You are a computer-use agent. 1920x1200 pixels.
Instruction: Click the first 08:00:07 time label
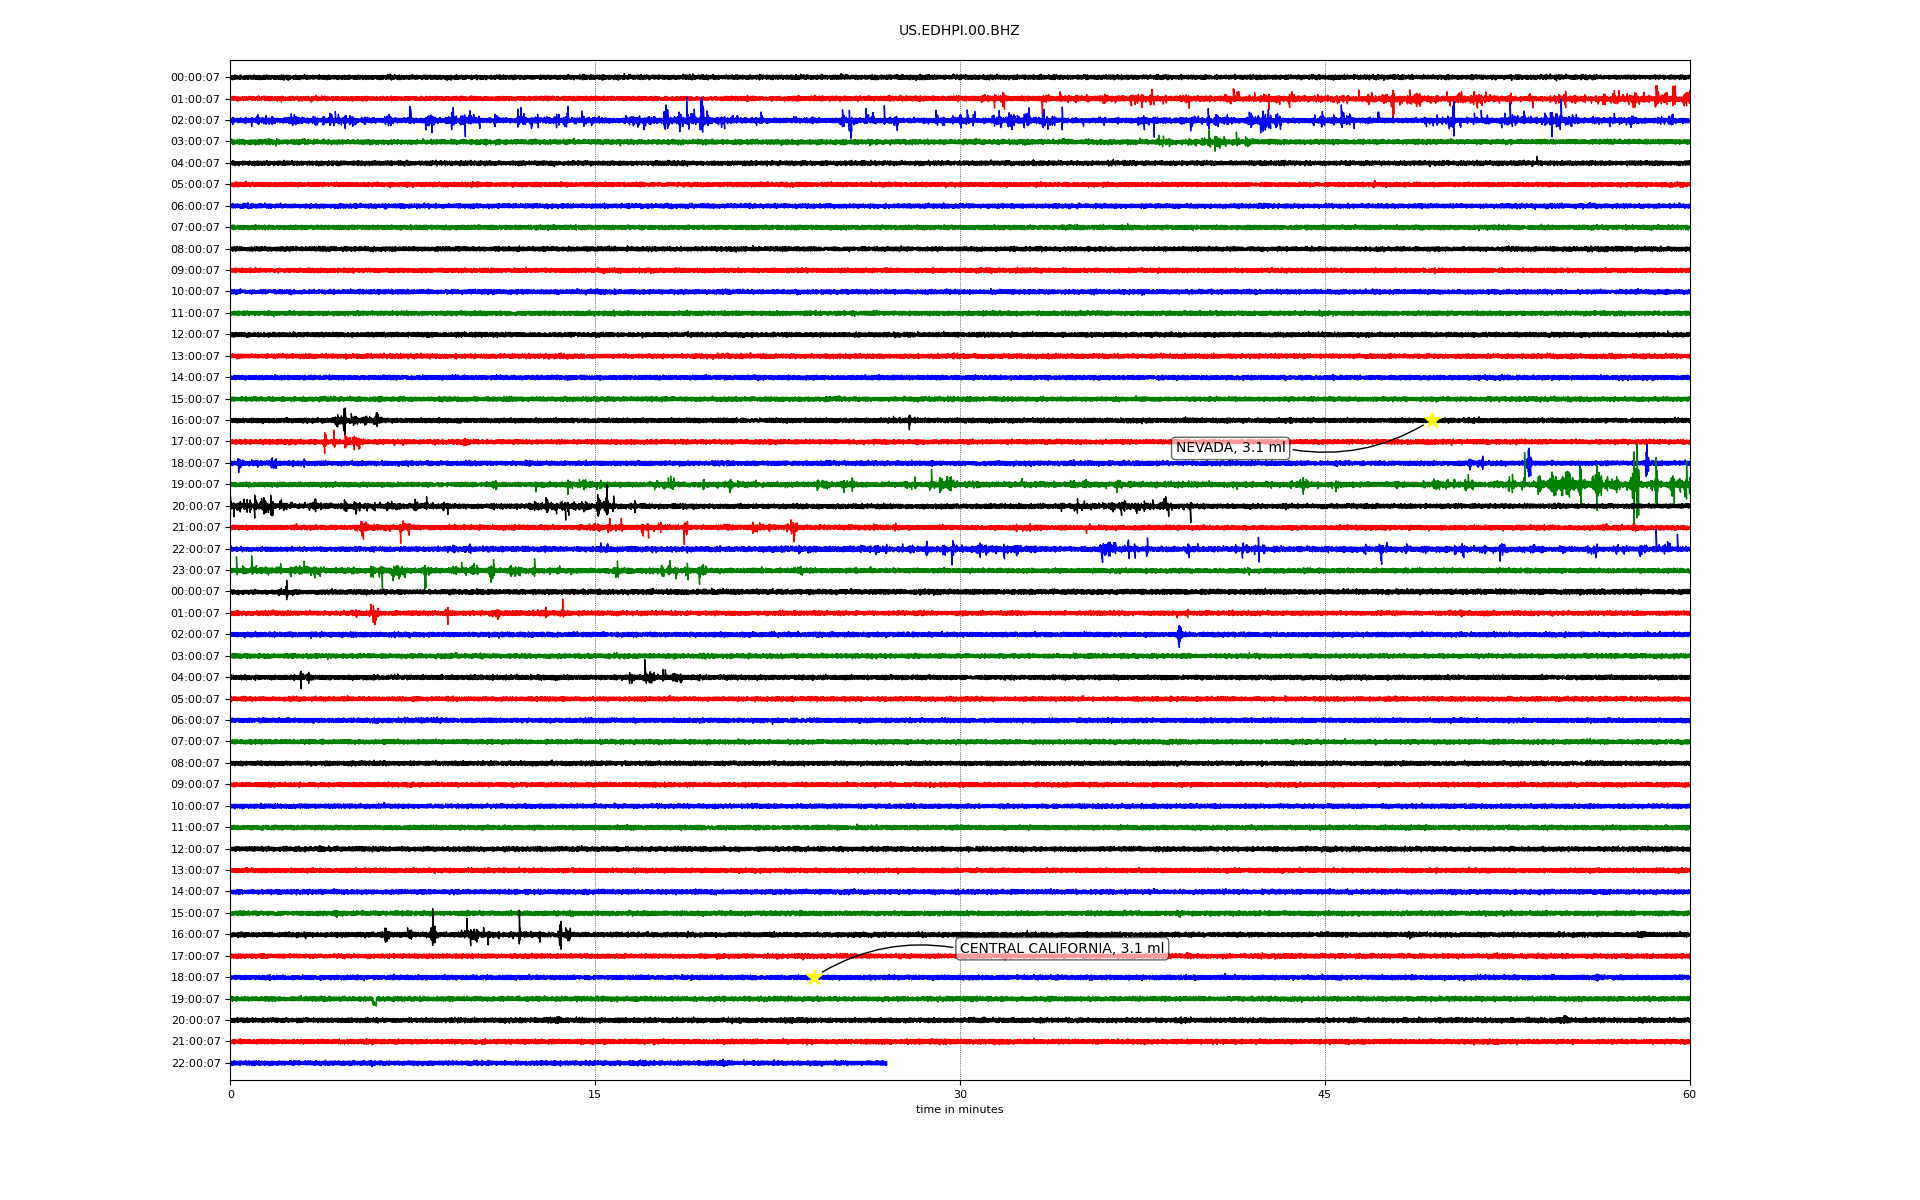click(195, 249)
